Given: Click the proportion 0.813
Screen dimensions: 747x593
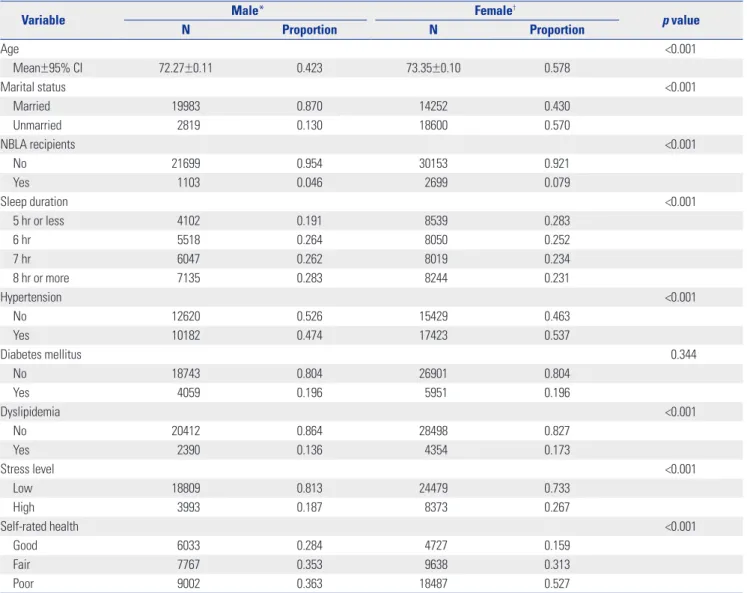Looking at the screenshot, I should [309, 488].
